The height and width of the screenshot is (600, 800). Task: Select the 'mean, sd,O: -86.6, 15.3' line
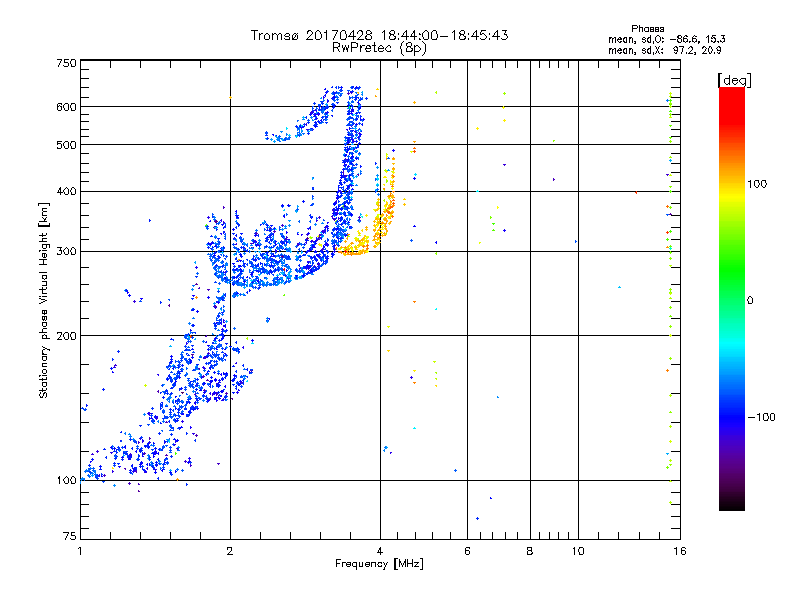coord(666,39)
